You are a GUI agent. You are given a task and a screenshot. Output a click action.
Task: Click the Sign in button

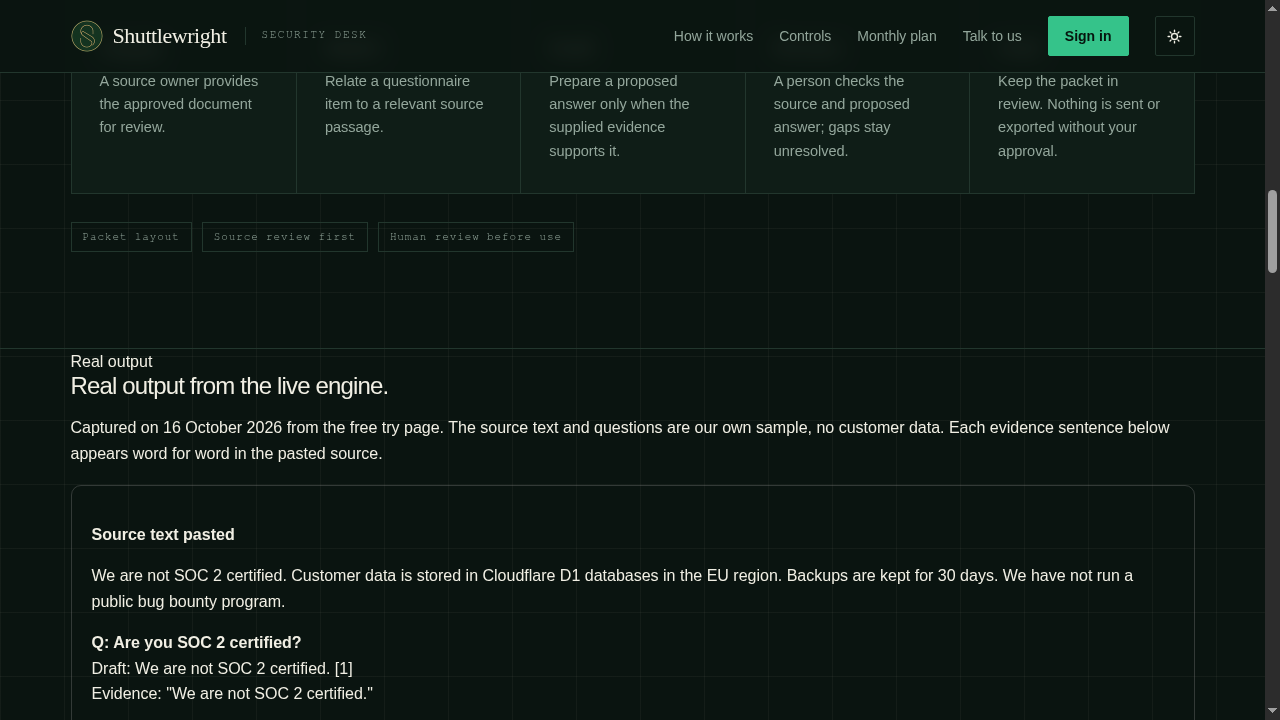(x=1088, y=36)
